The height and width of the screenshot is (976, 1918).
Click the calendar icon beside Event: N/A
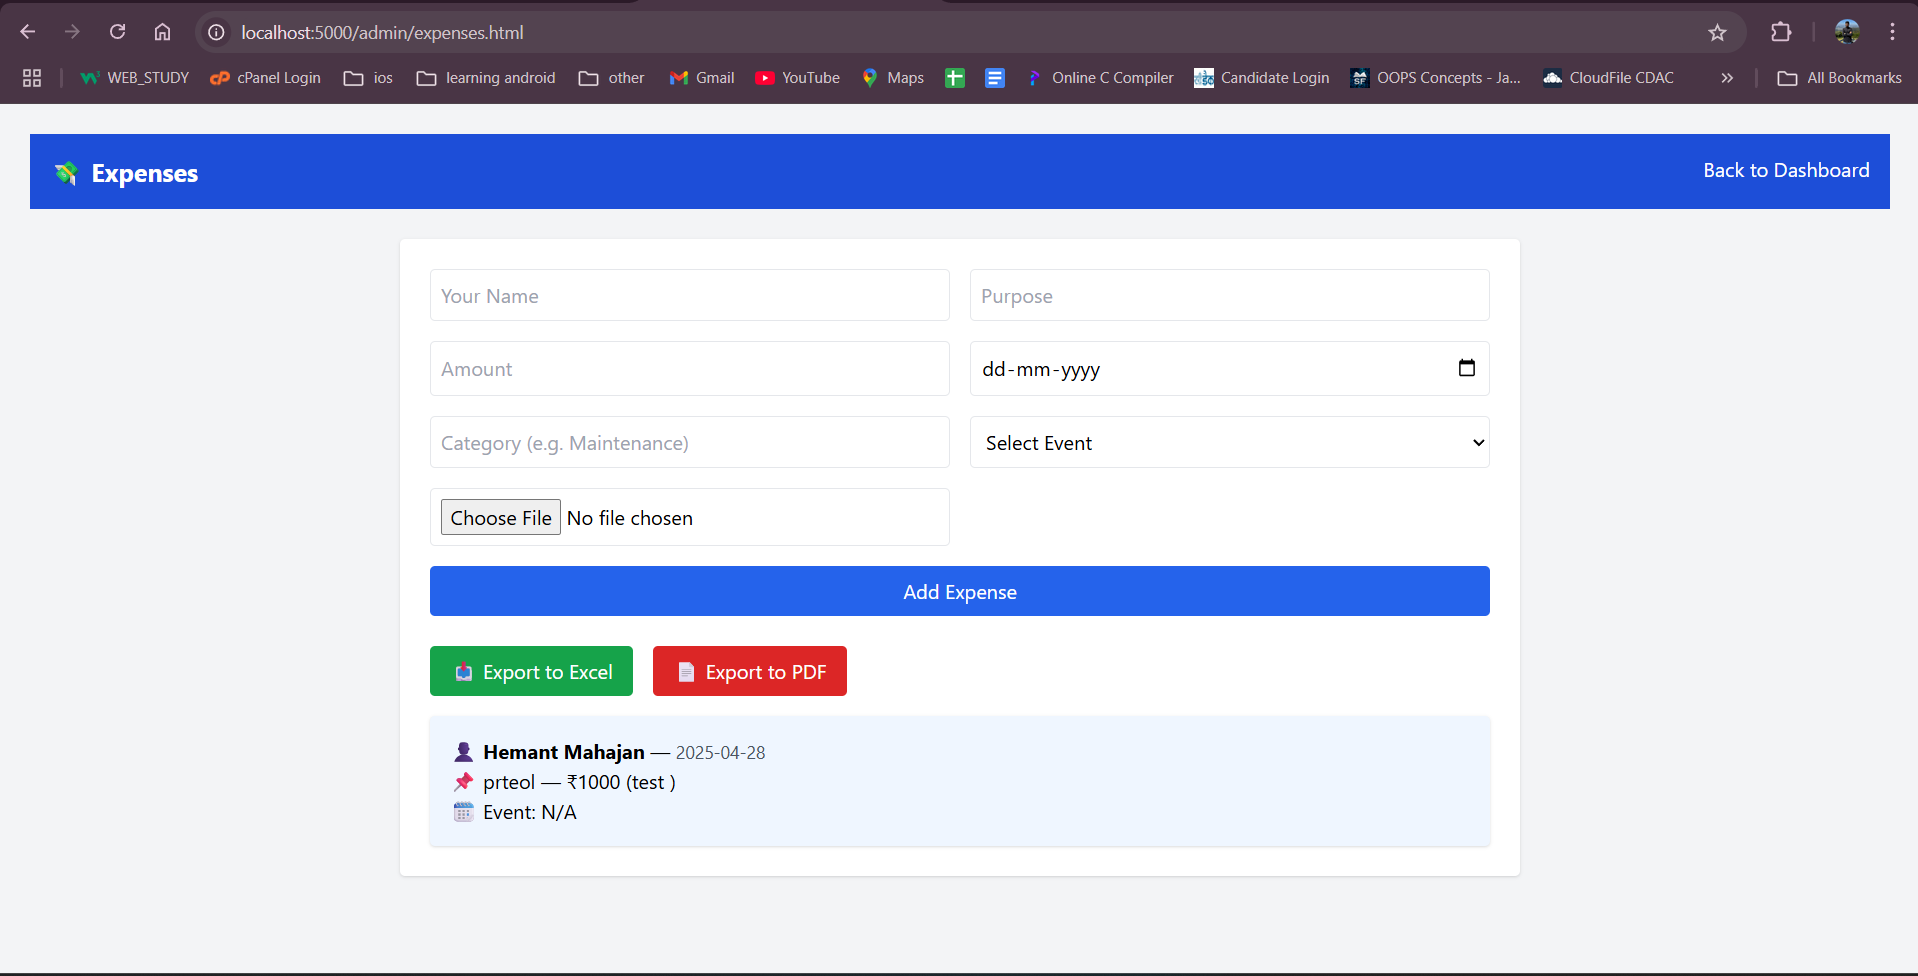tap(463, 812)
